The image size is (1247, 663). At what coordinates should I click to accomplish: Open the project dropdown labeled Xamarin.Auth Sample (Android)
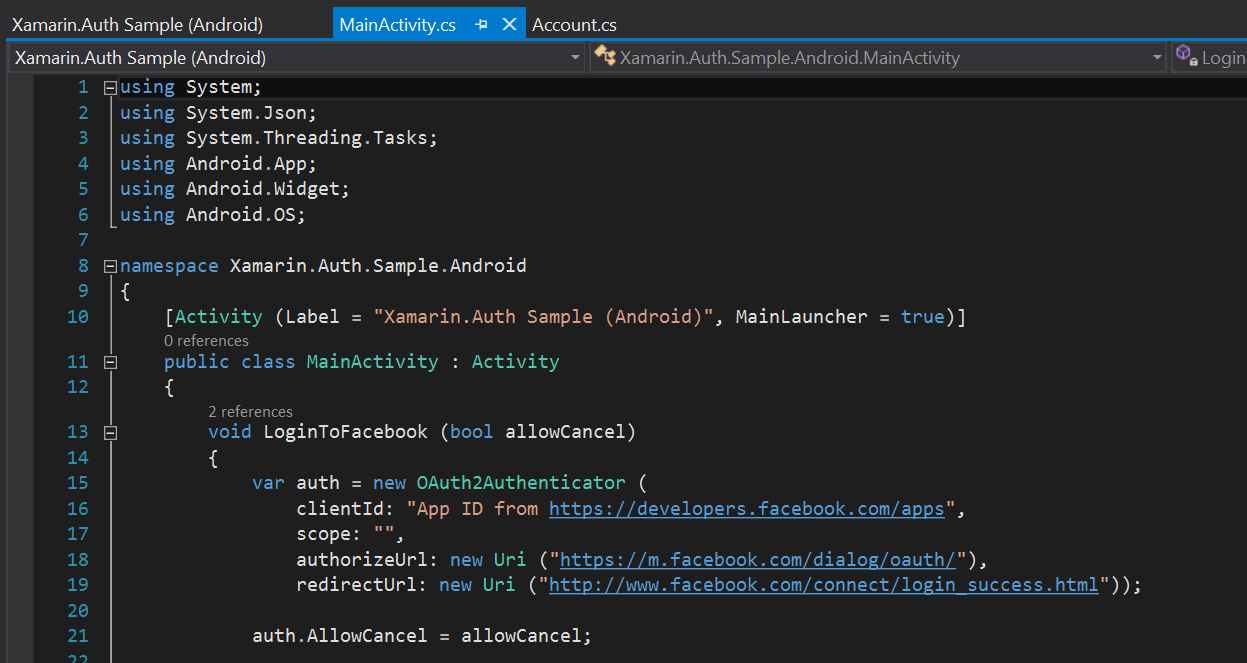(576, 57)
